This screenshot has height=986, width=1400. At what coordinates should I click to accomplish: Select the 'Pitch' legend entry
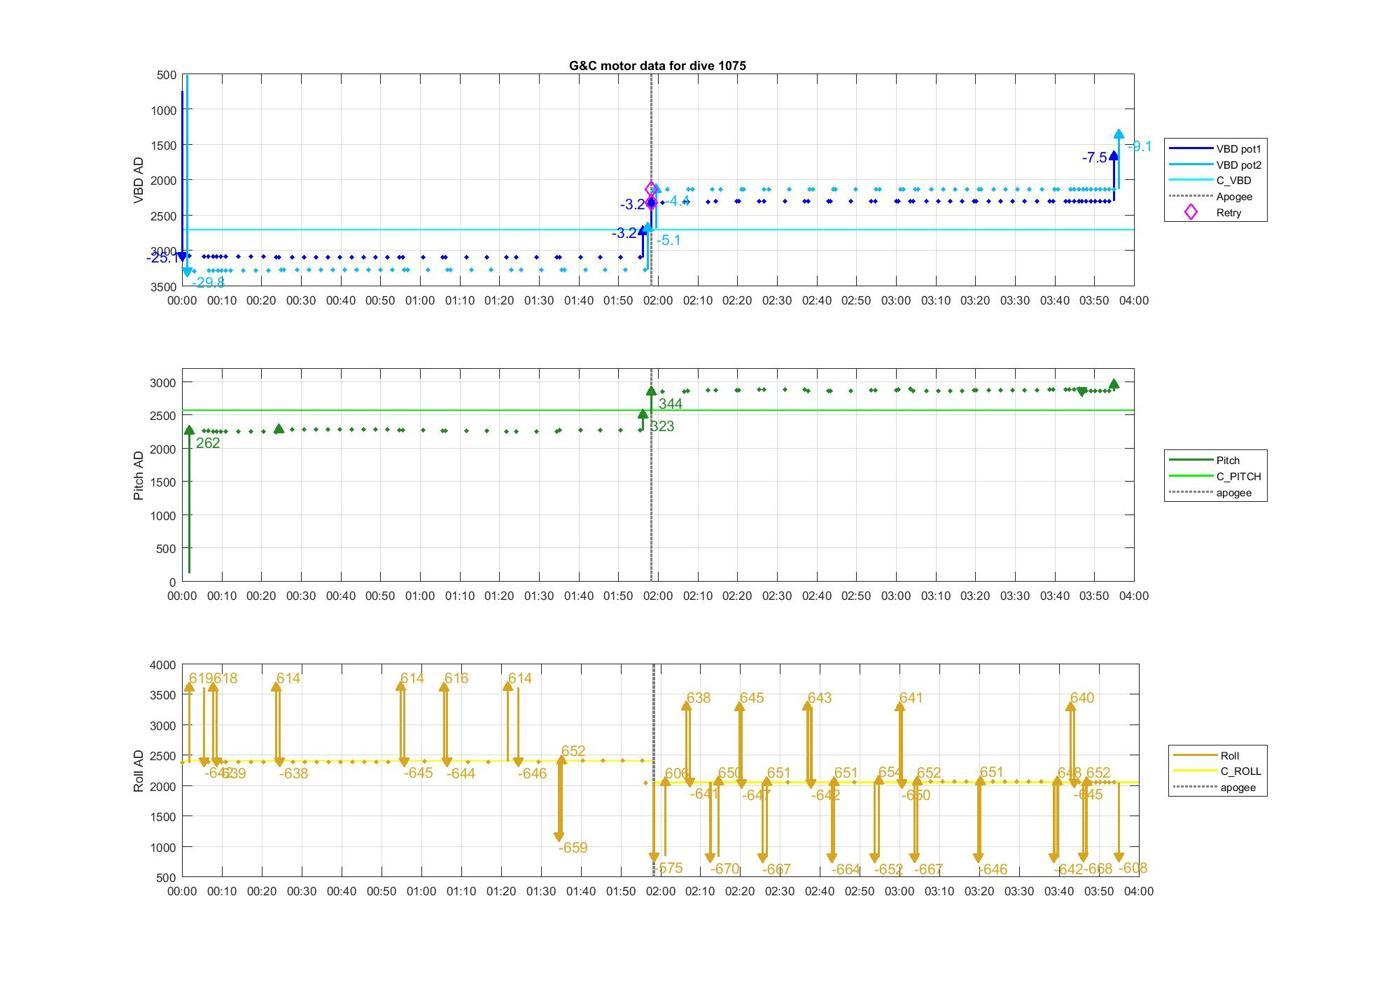(x=1228, y=461)
